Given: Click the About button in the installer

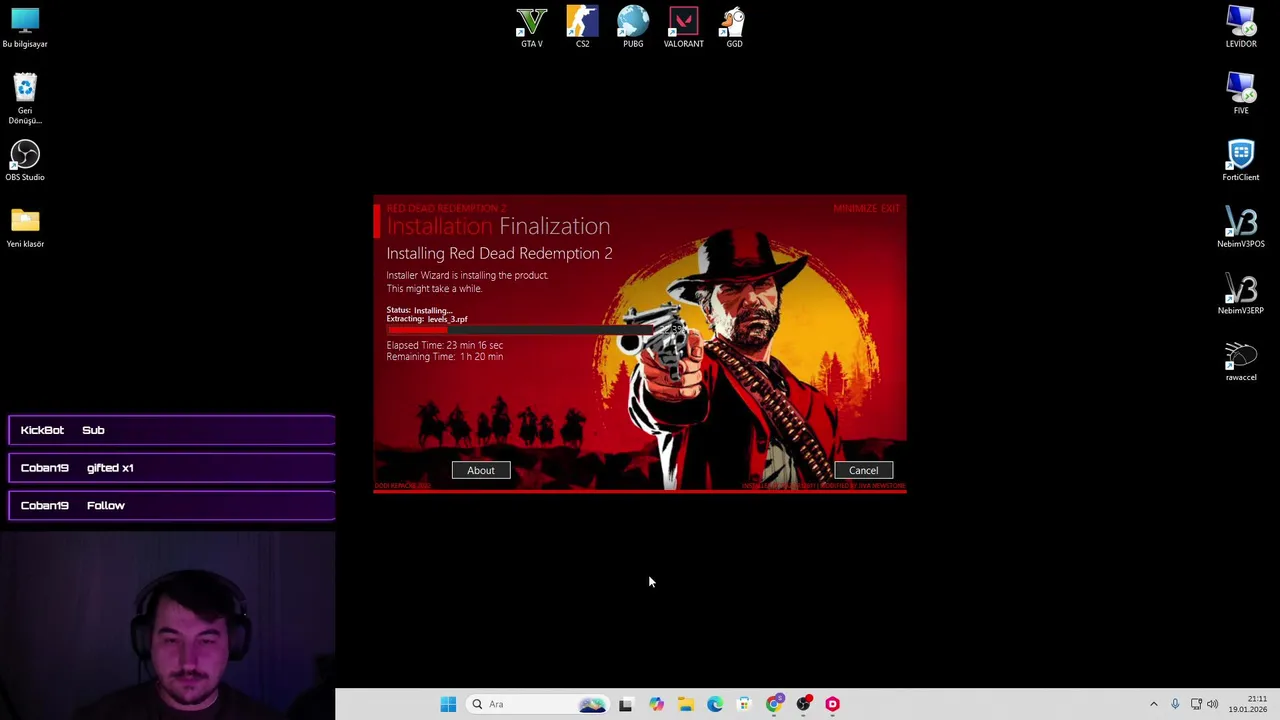Looking at the screenshot, I should [x=481, y=470].
